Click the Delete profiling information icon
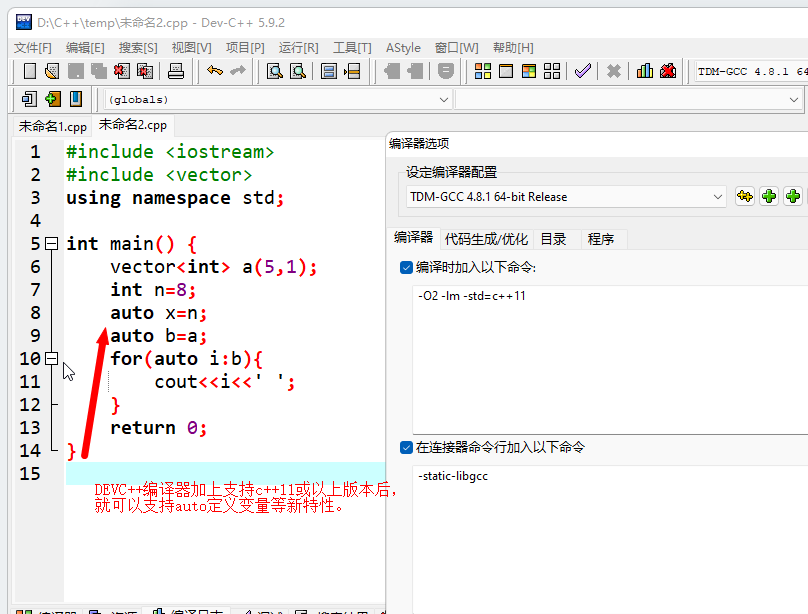The height and width of the screenshot is (614, 808). tap(668, 71)
